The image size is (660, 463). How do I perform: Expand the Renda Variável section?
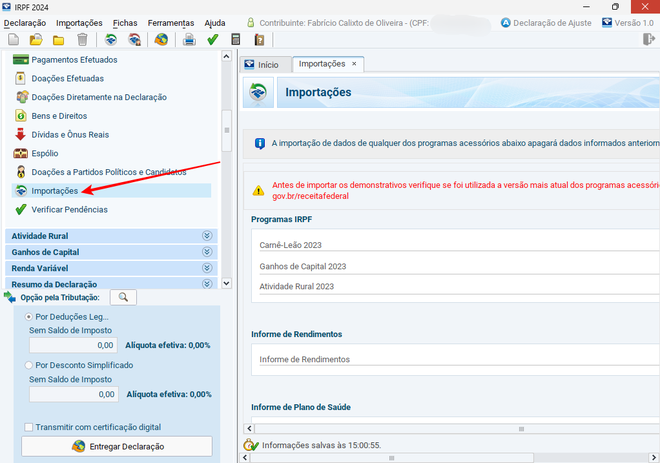tap(207, 268)
